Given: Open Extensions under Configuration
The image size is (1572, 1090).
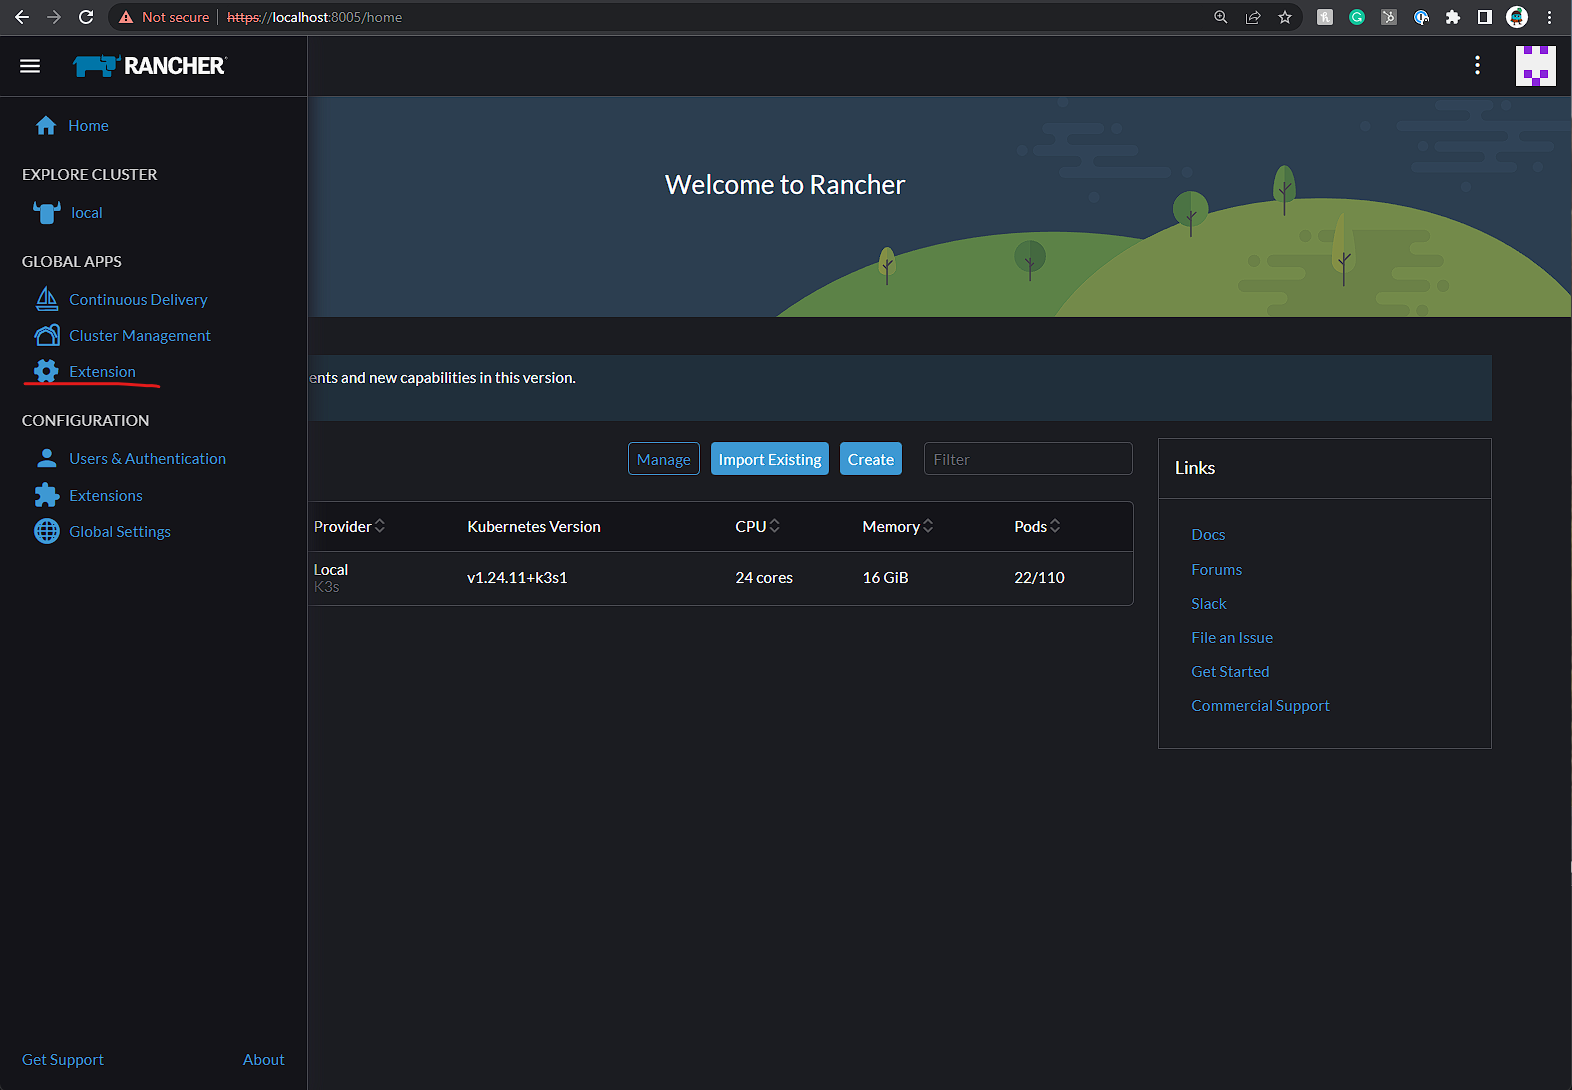Looking at the screenshot, I should pyautogui.click(x=106, y=495).
